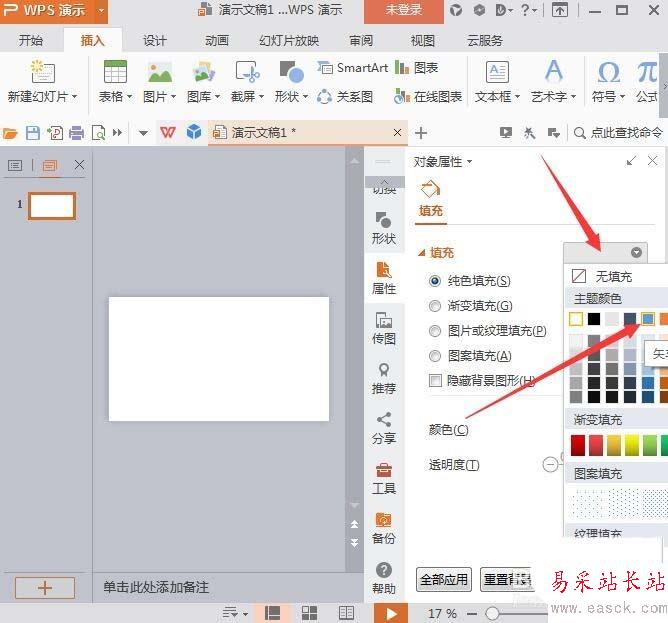Switch to Slide Show (幻灯片放映) tab
Image resolution: width=668 pixels, height=623 pixels.
click(289, 40)
